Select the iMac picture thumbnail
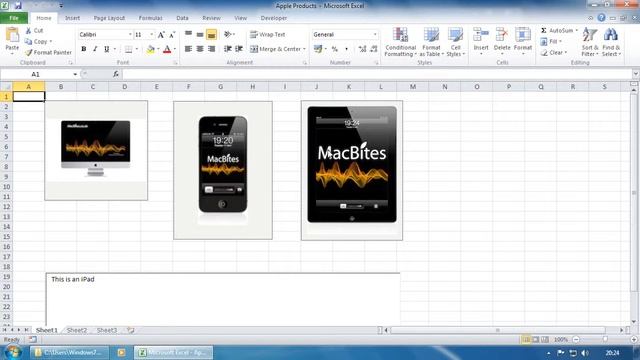Image resolution: width=640 pixels, height=360 pixels. 96,151
